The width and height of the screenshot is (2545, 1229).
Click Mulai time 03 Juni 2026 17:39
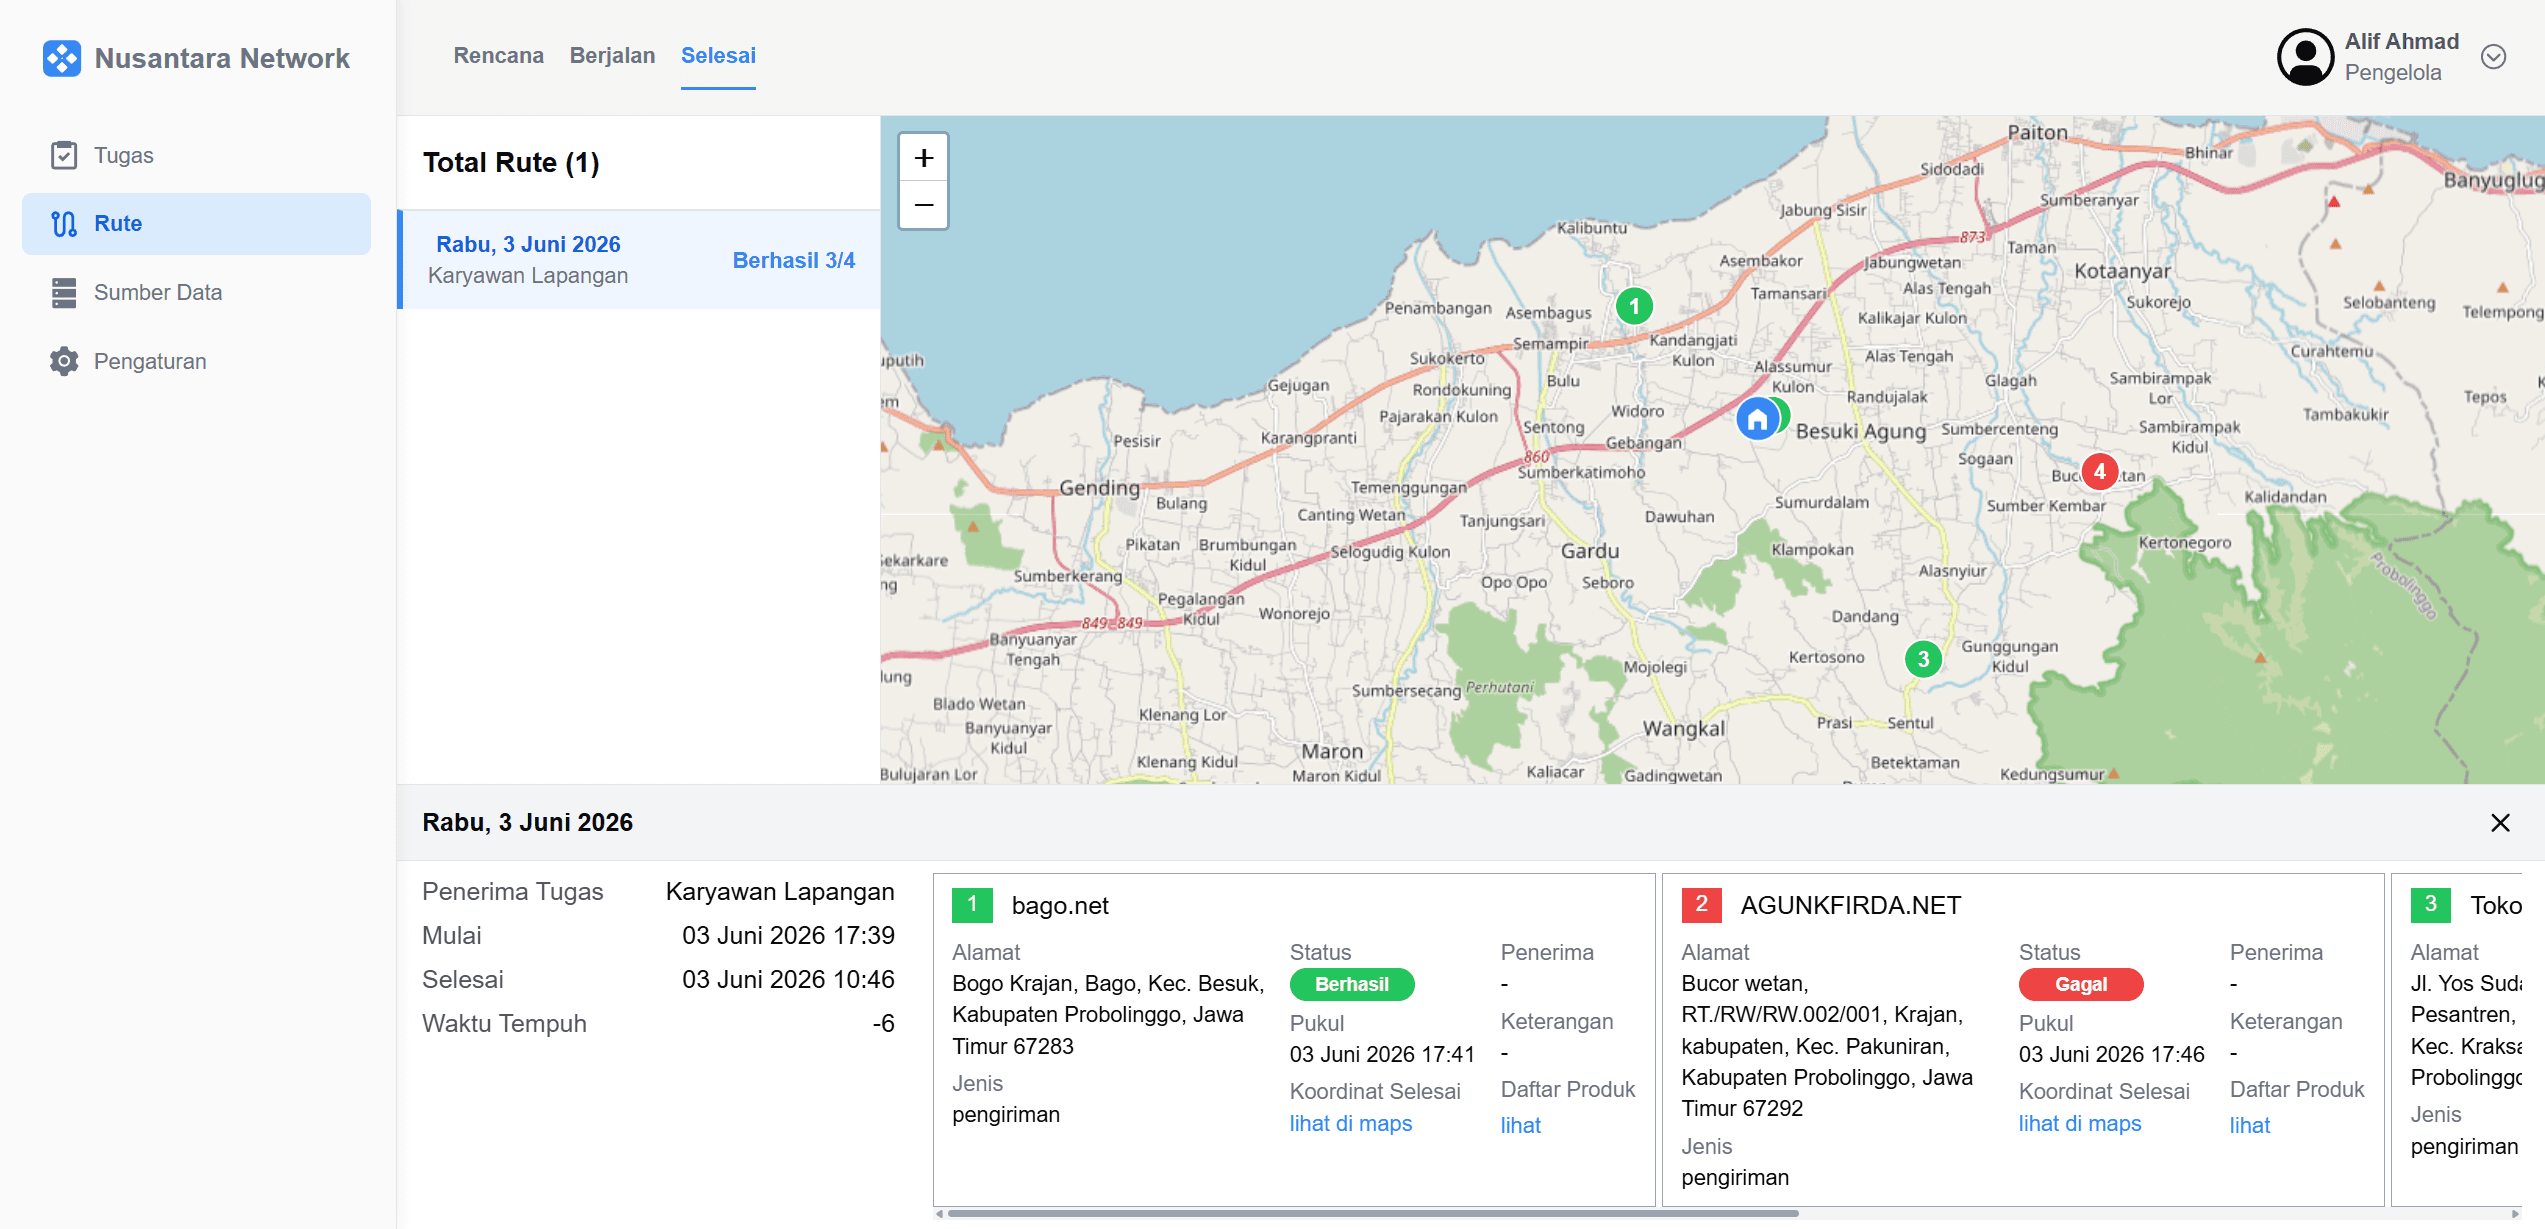tap(788, 935)
